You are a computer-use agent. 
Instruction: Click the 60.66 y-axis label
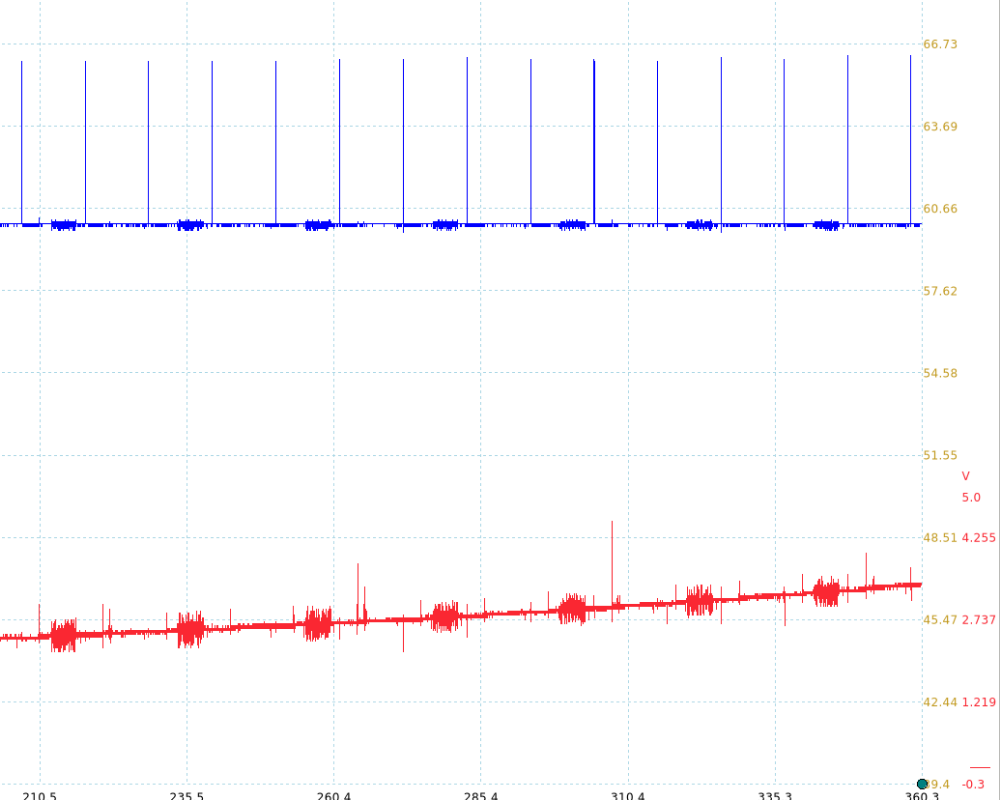point(940,208)
